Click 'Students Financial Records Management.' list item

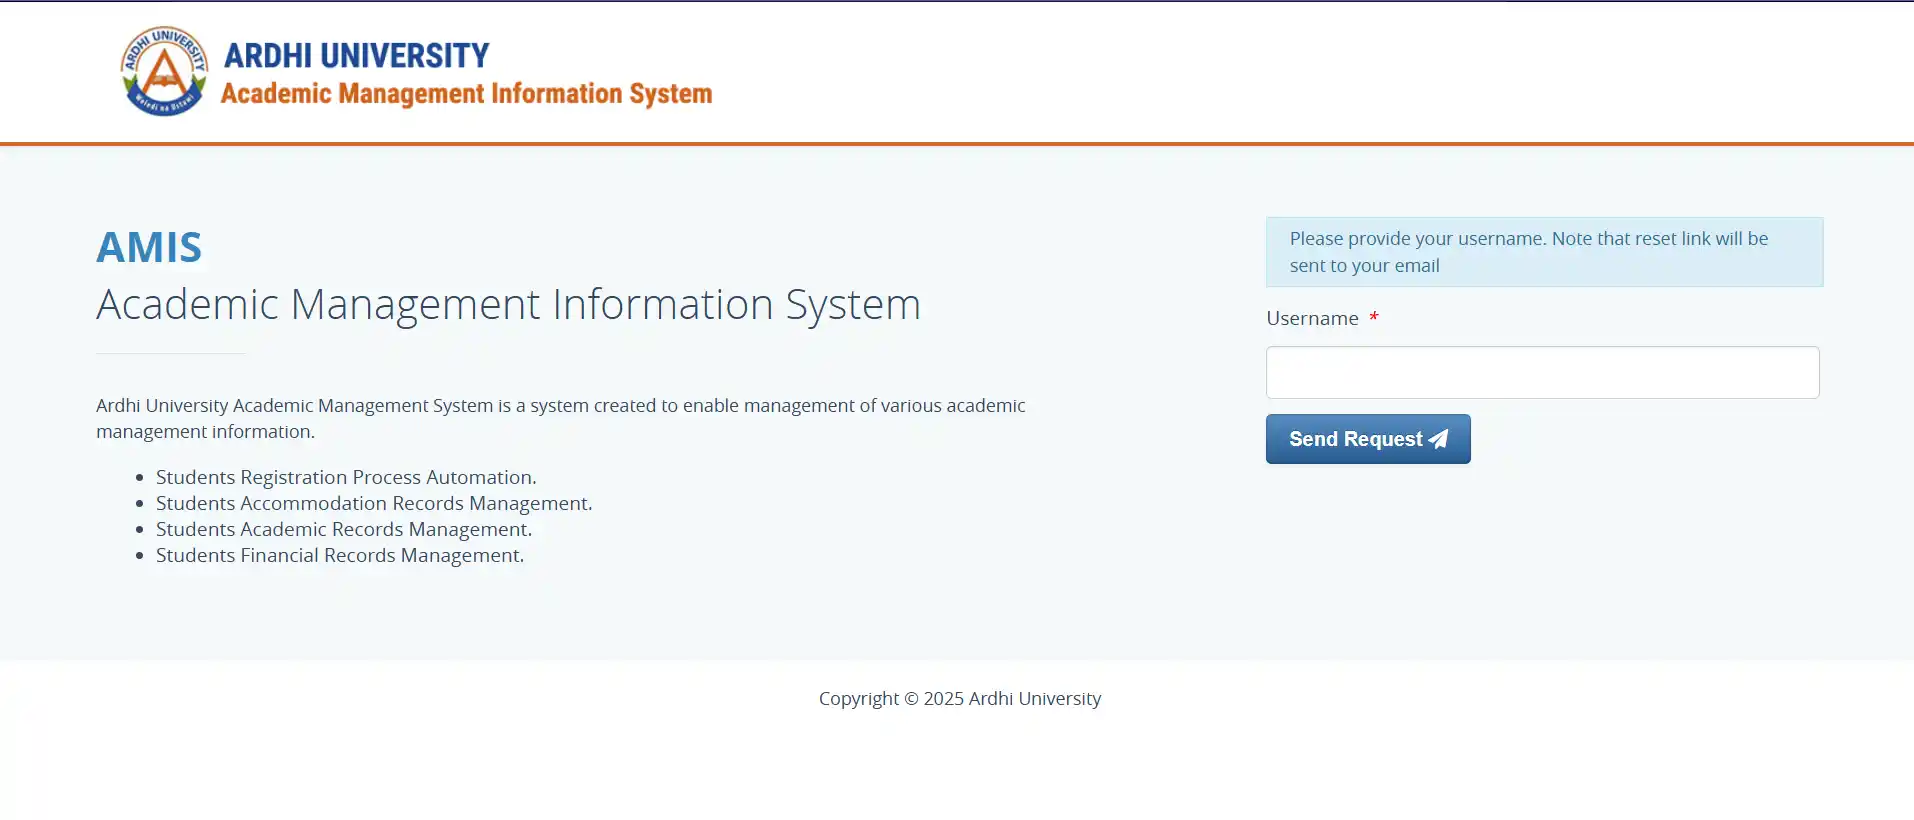(x=340, y=555)
